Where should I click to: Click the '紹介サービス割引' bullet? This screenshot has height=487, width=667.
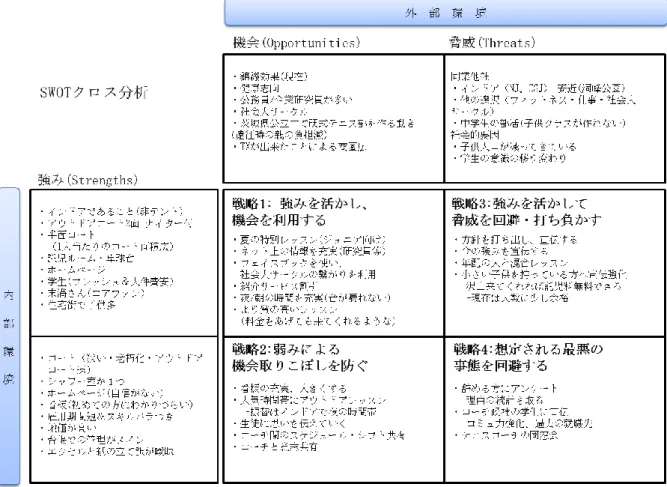pyautogui.click(x=276, y=286)
